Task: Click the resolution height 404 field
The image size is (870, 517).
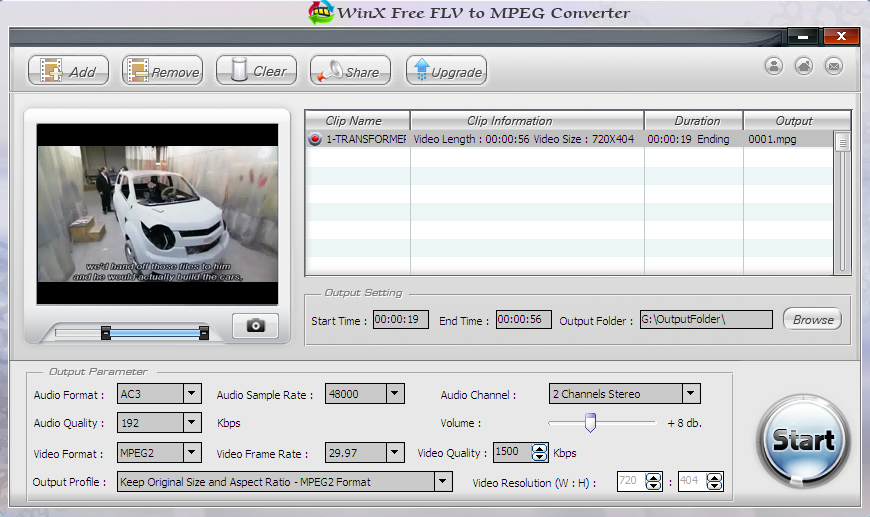Action: pos(692,481)
